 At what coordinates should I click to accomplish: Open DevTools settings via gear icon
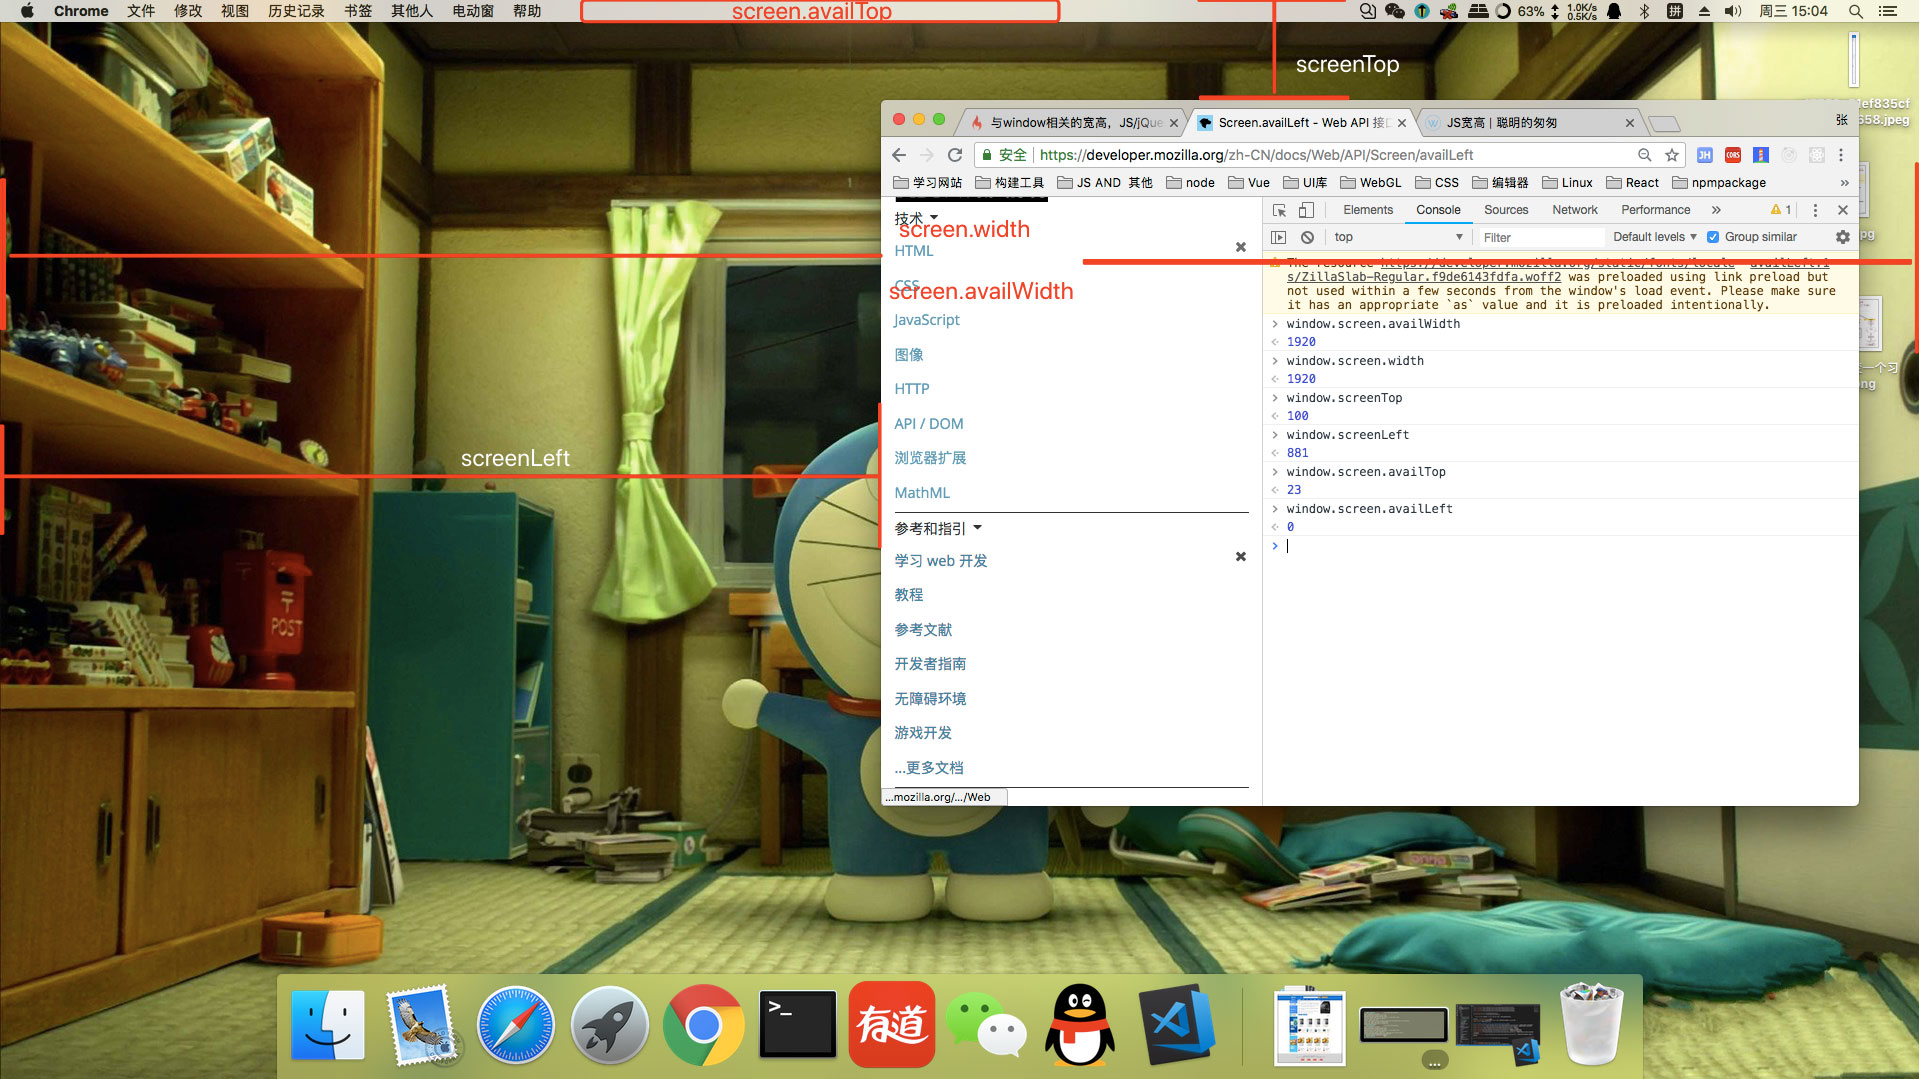pyautogui.click(x=1842, y=237)
